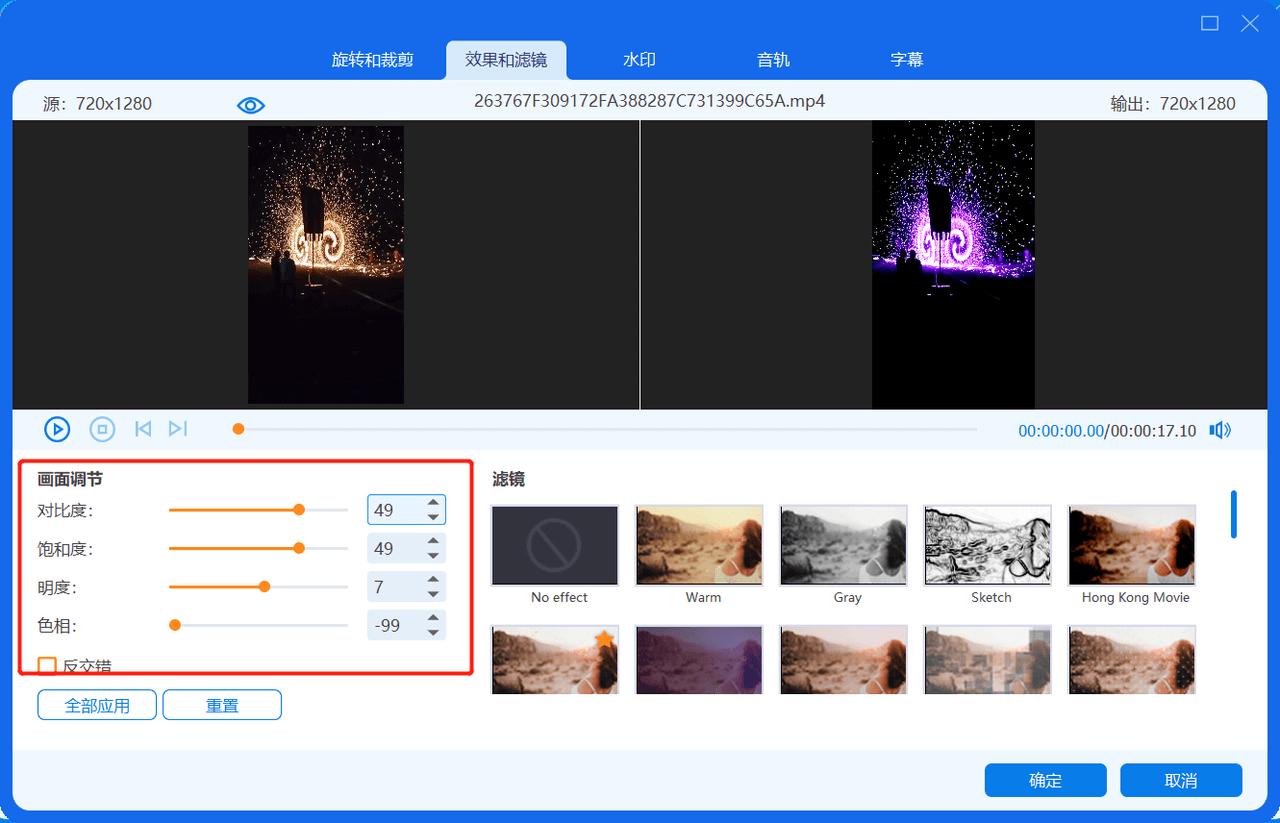Select the No effect filter thumbnail
1280x823 pixels.
point(554,545)
